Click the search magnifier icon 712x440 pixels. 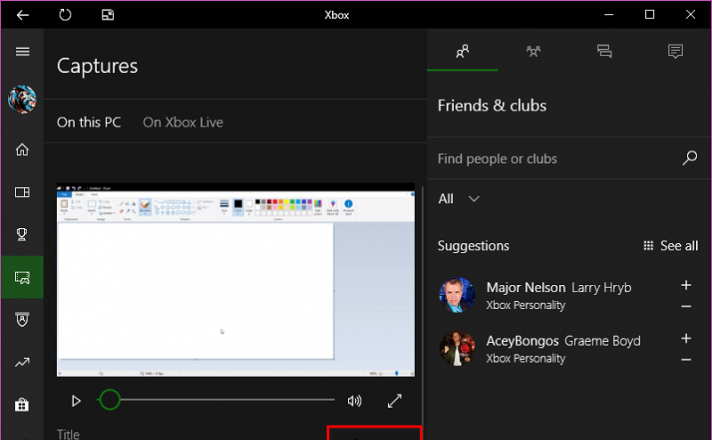pos(689,158)
